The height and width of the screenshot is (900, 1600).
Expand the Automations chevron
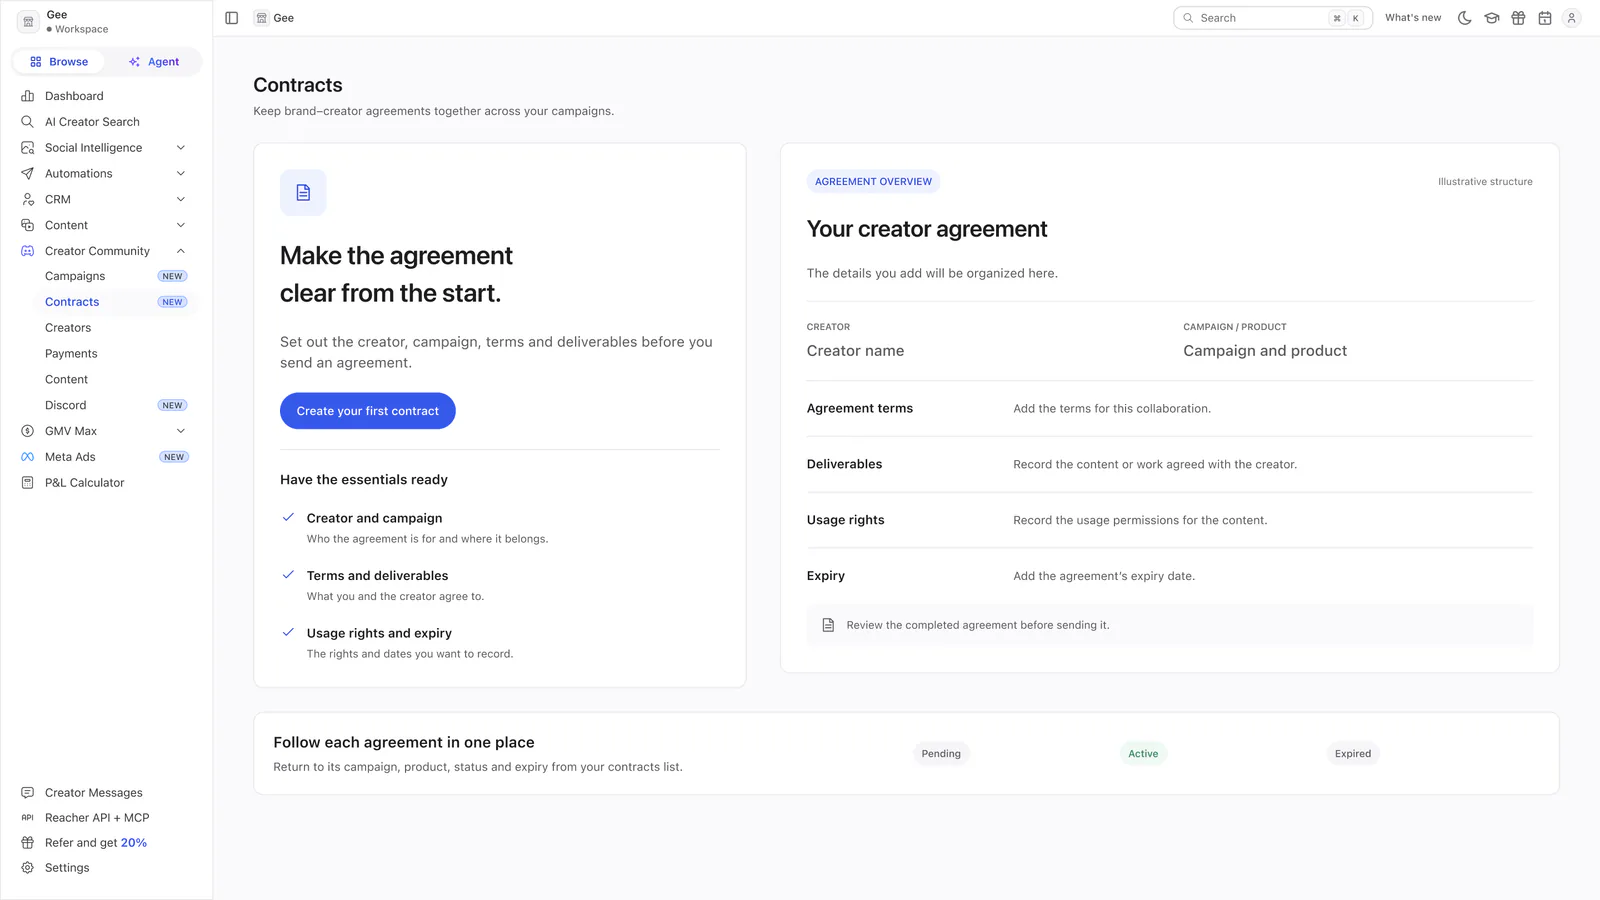click(181, 174)
